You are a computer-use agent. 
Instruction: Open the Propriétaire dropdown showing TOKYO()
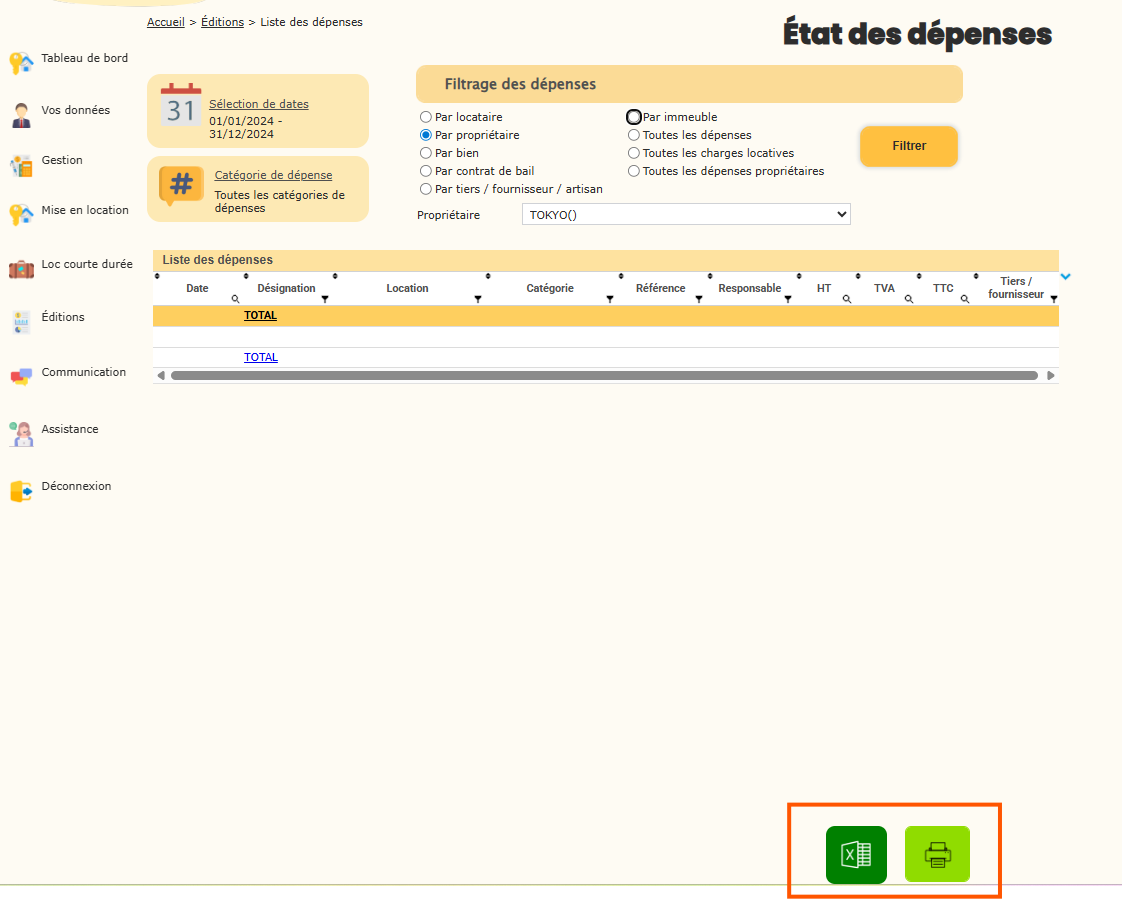(x=686, y=214)
